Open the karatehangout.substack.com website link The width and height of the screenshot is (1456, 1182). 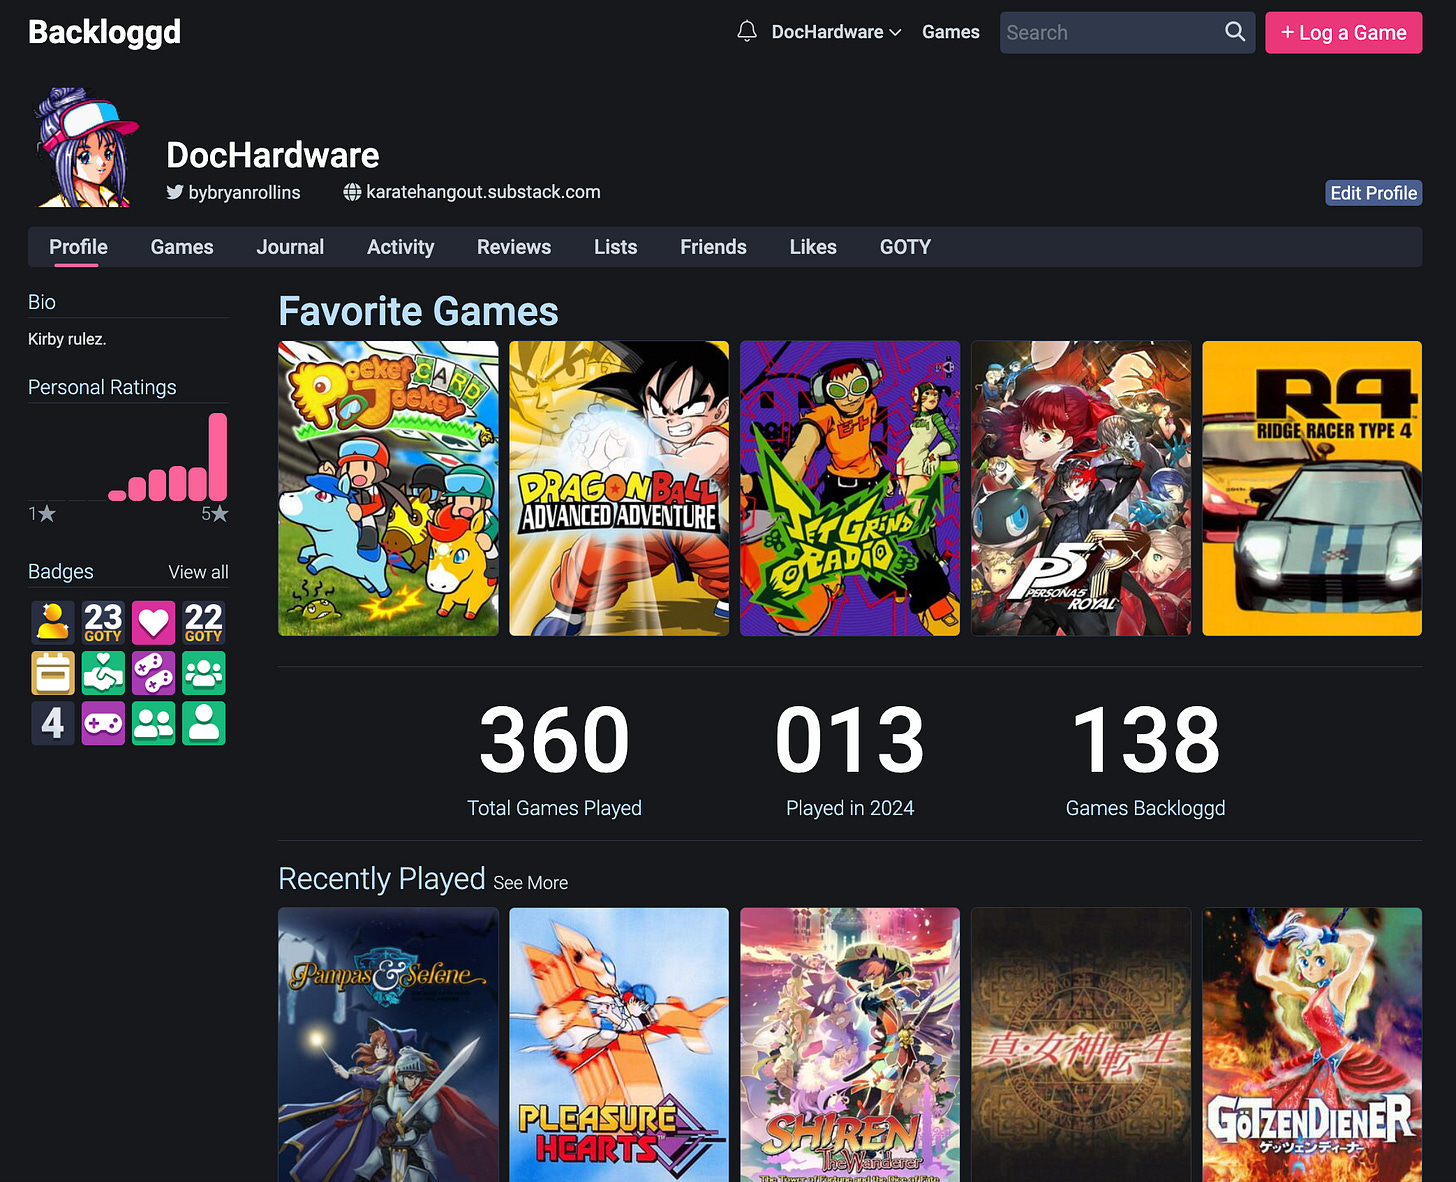pyautogui.click(x=483, y=192)
